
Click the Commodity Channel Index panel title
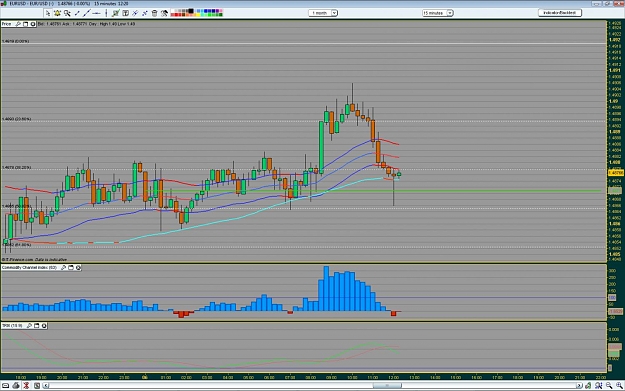tap(29, 267)
